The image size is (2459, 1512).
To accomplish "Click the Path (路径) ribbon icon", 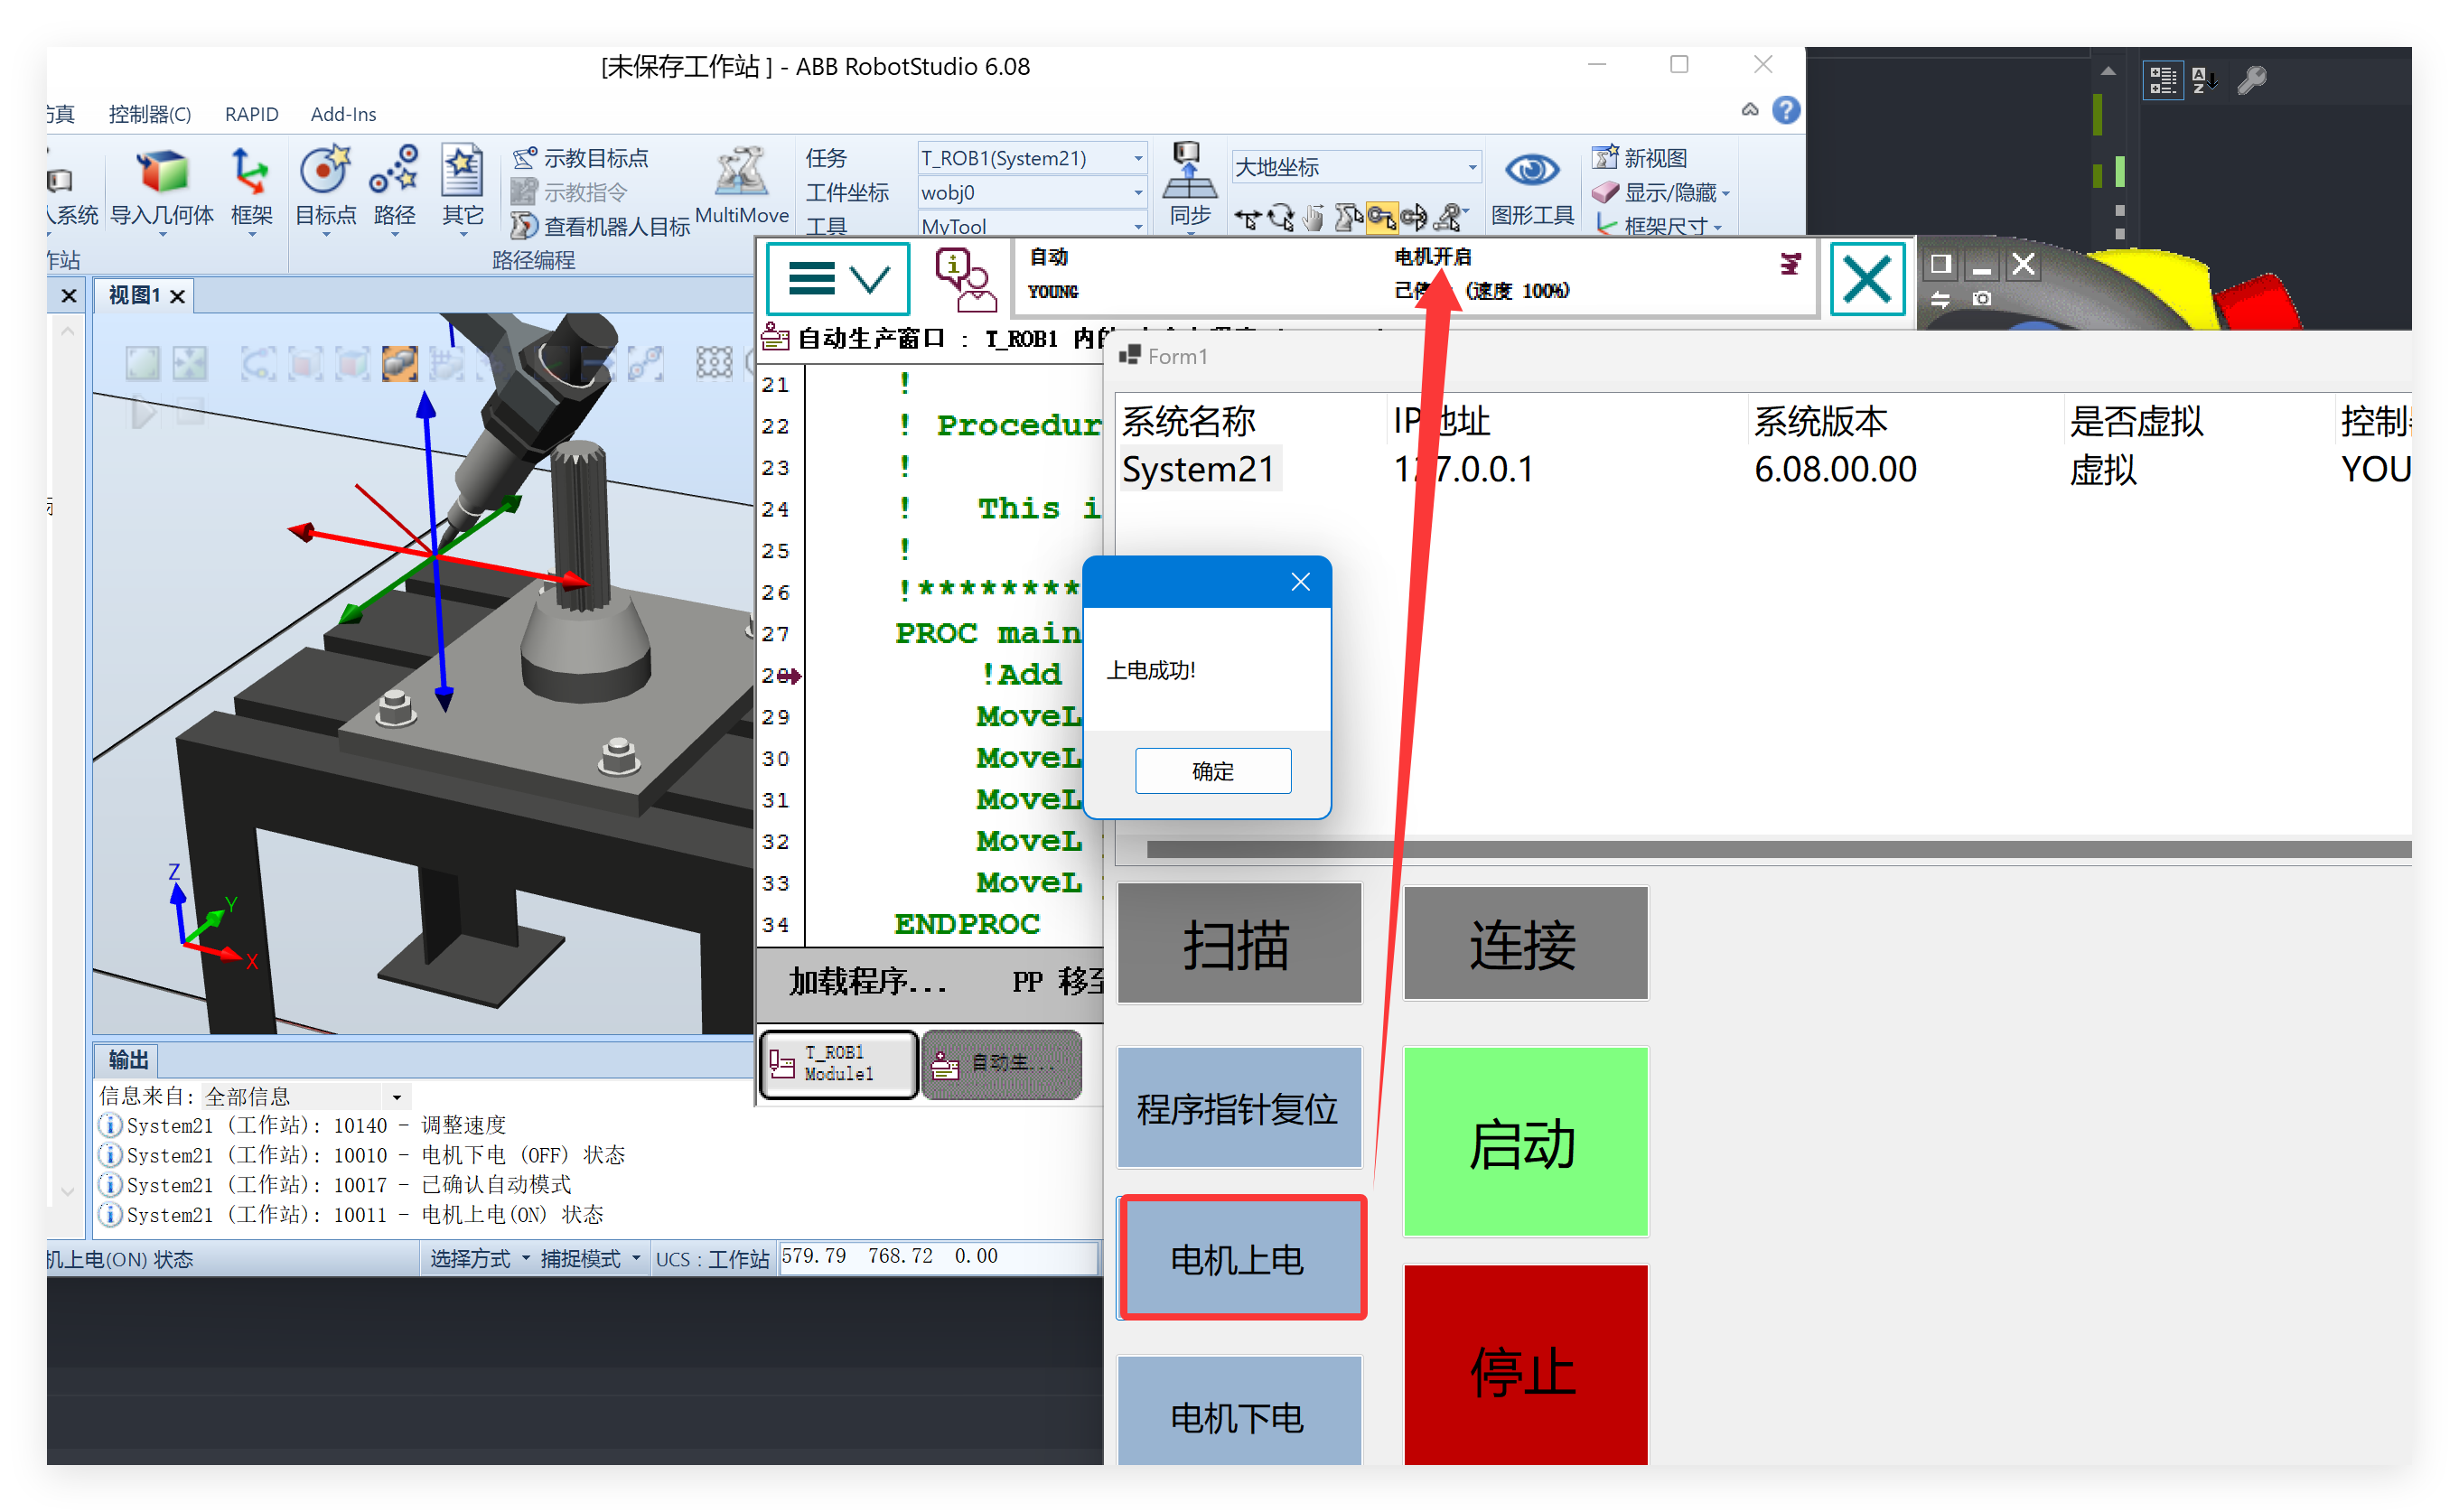I will (394, 187).
